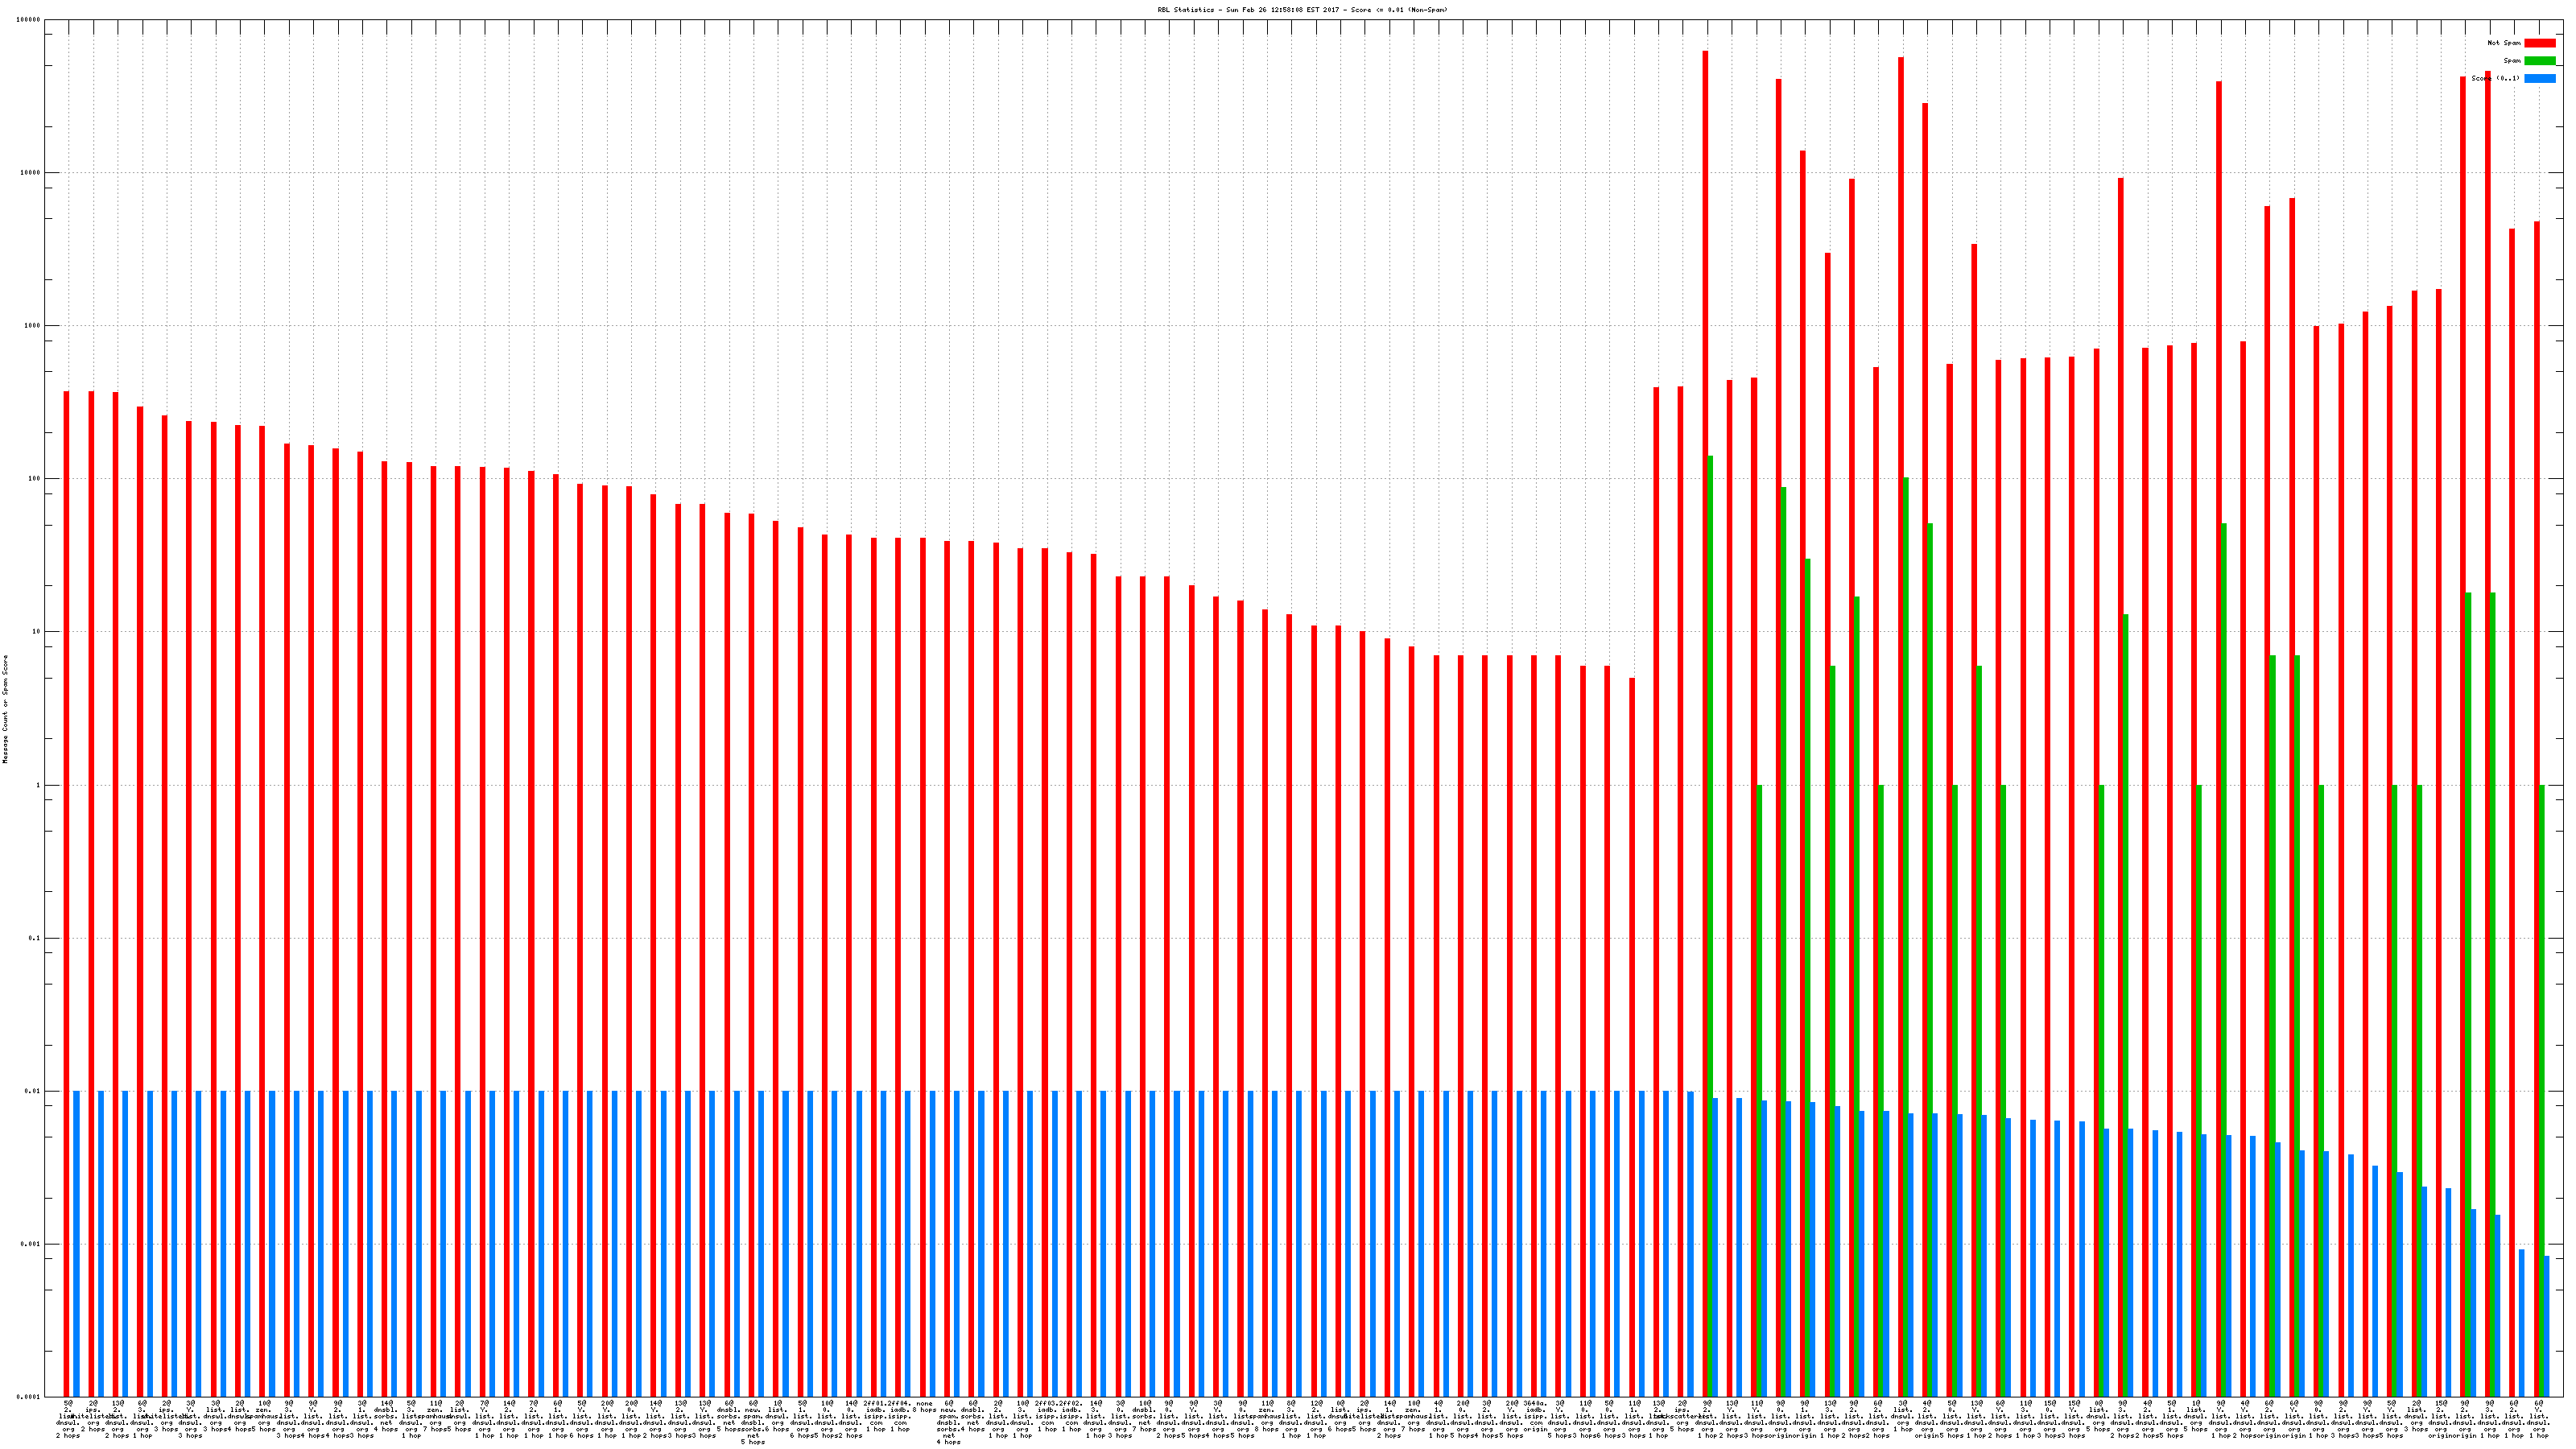
Task: Click the 0.0001 y-axis tick label
Action: tap(29, 1397)
